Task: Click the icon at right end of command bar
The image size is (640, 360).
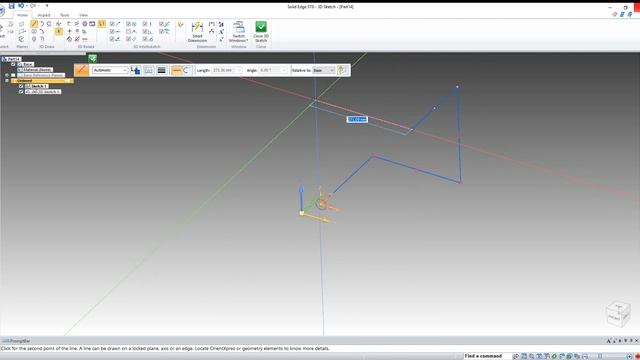Action: (342, 70)
